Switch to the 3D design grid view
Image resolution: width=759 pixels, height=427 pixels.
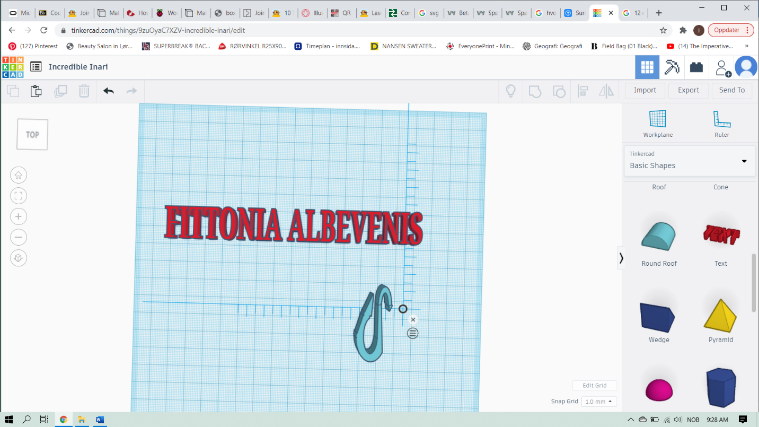pos(646,67)
